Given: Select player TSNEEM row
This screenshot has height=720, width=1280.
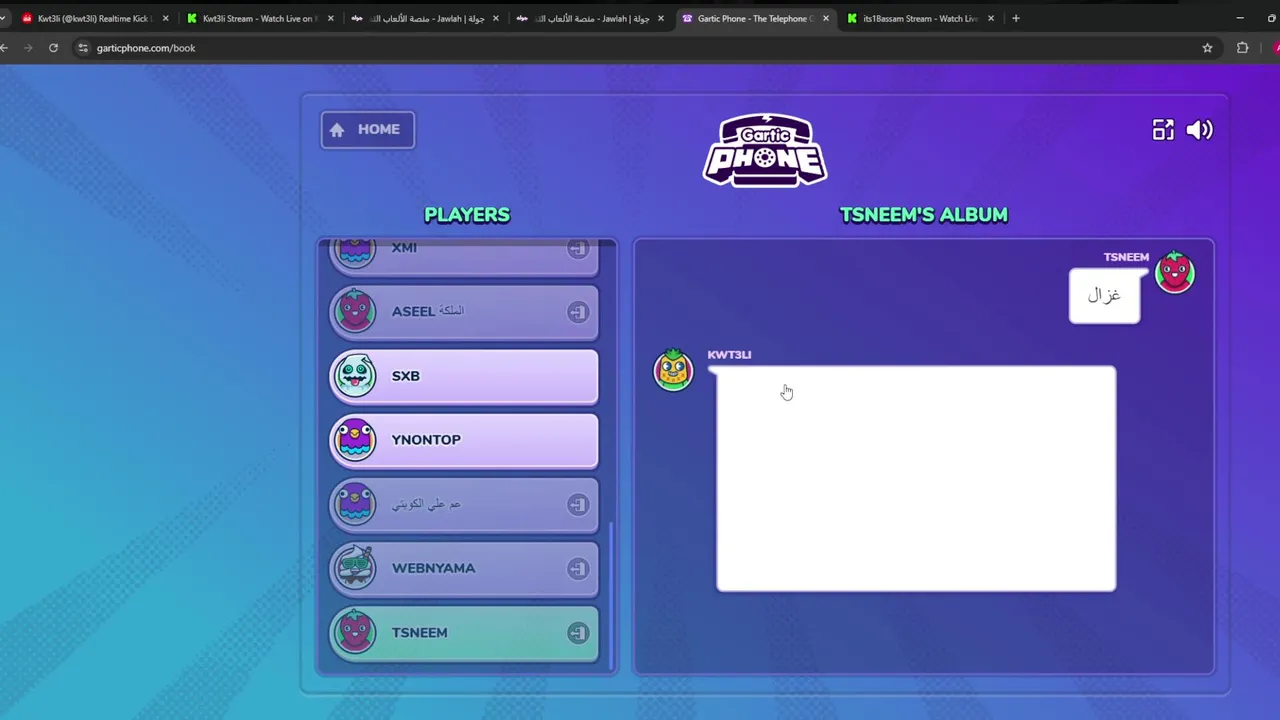Looking at the screenshot, I should pyautogui.click(x=464, y=632).
